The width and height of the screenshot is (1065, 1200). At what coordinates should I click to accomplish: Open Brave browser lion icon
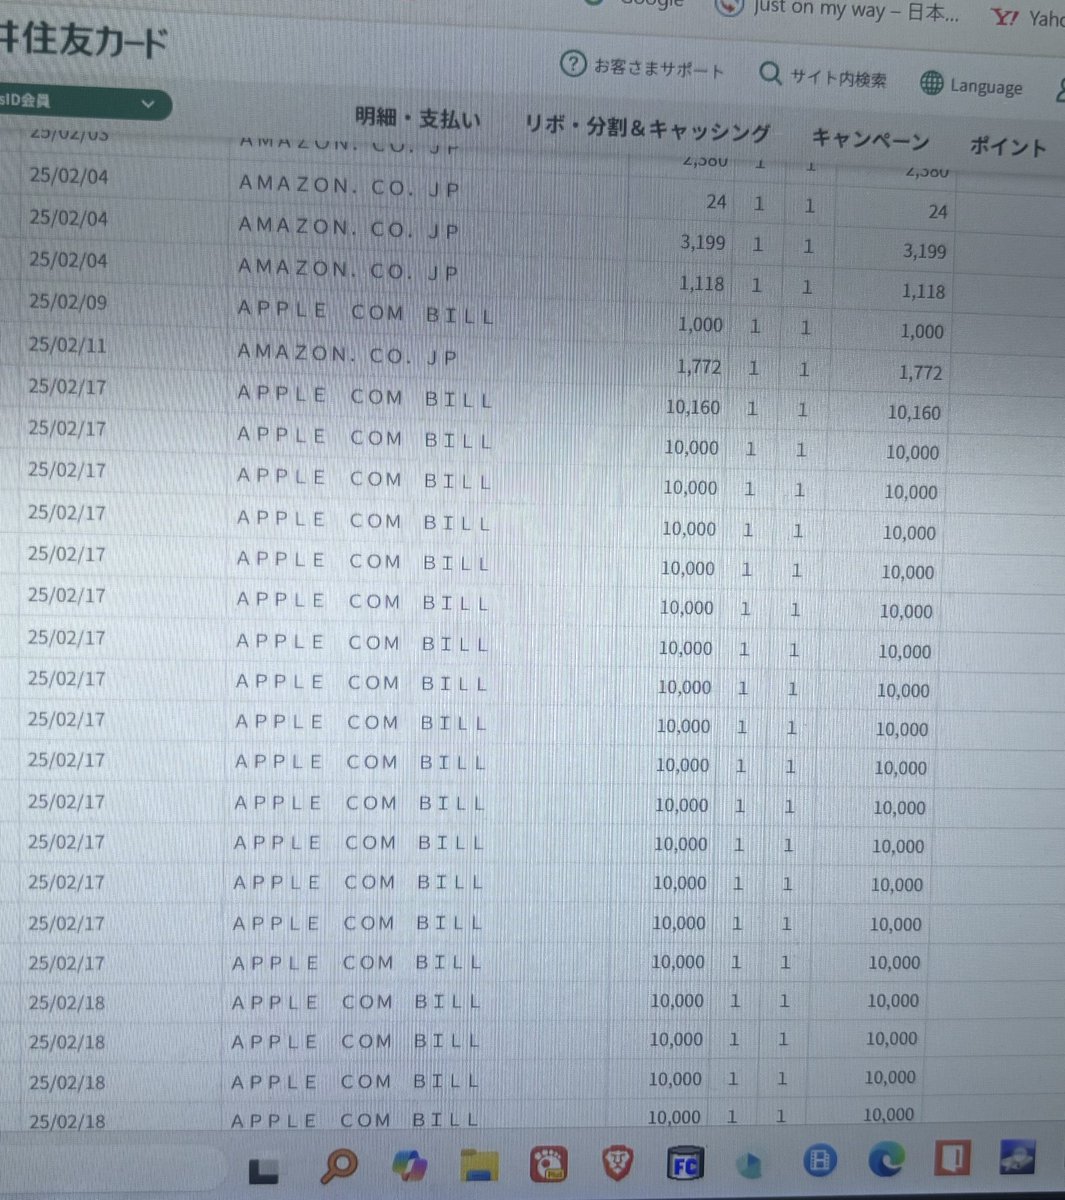click(x=618, y=1162)
